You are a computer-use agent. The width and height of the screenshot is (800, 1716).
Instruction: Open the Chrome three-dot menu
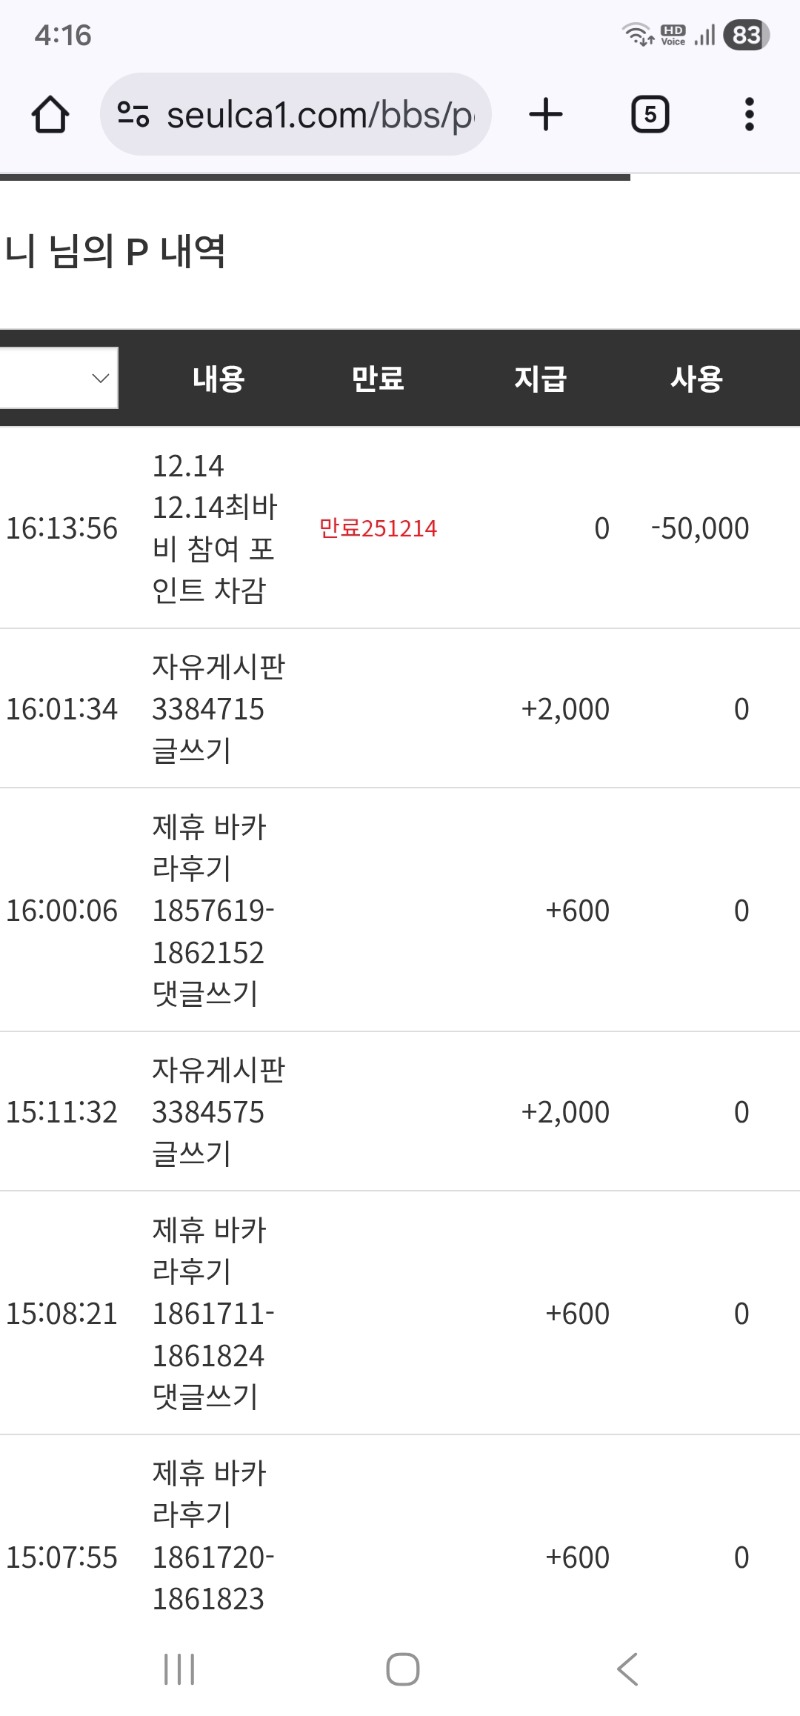(748, 114)
